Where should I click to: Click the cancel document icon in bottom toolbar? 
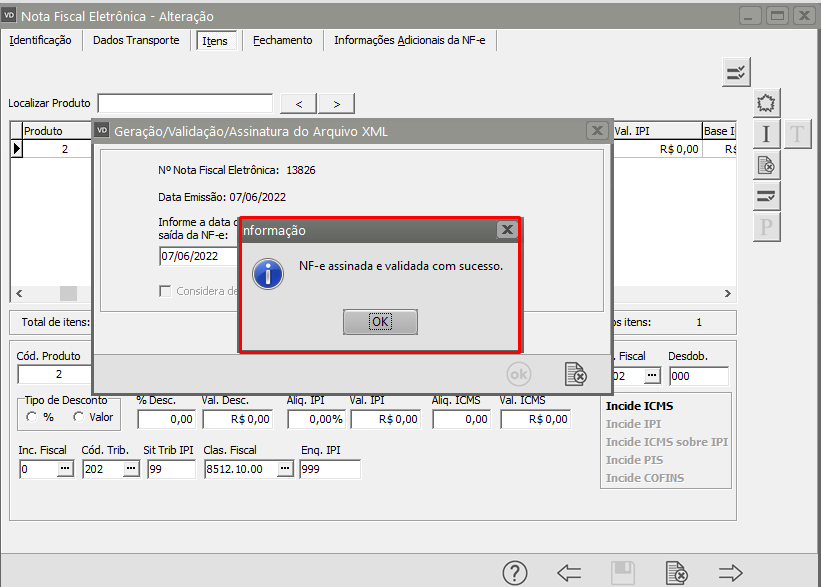coord(677,573)
